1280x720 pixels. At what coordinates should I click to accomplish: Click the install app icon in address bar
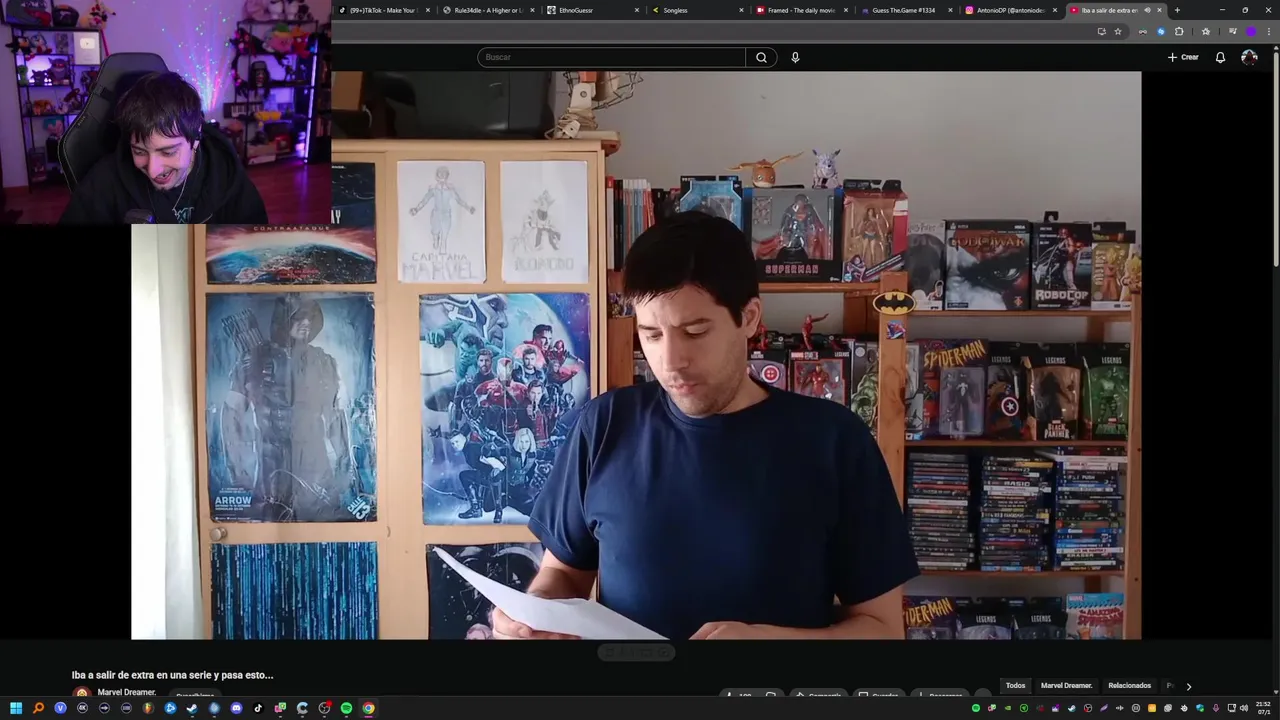(1101, 31)
